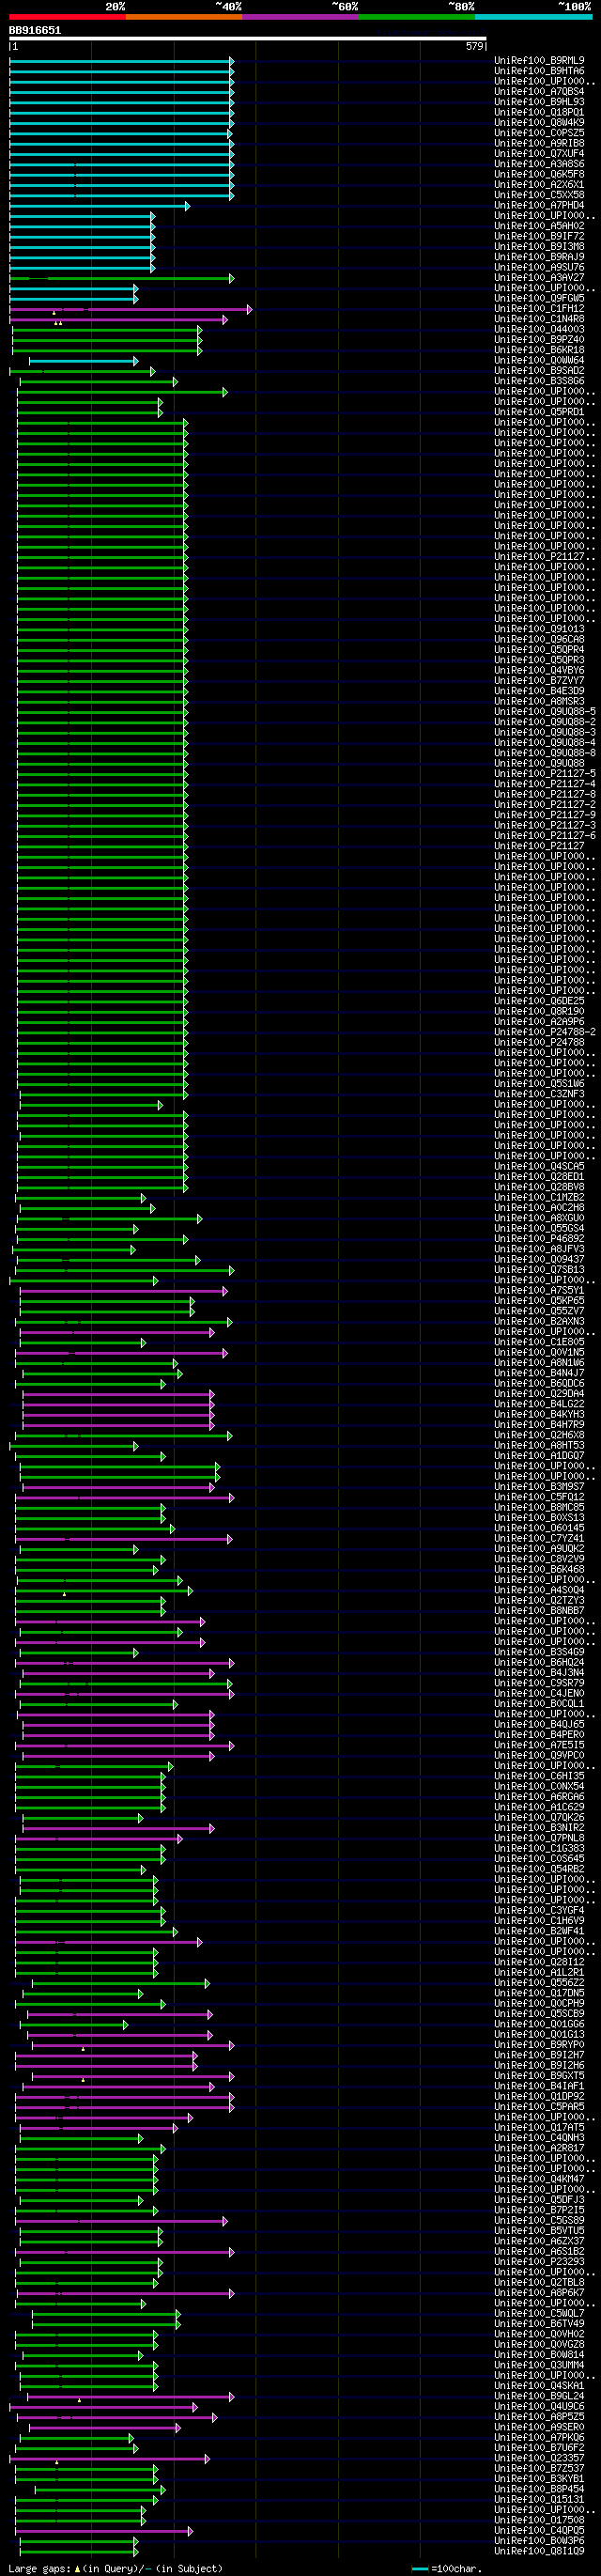Image resolution: width=601 pixels, height=2576 pixels.
Task: Select the UniRef100_C5FQ12 label
Action: [539, 1497]
